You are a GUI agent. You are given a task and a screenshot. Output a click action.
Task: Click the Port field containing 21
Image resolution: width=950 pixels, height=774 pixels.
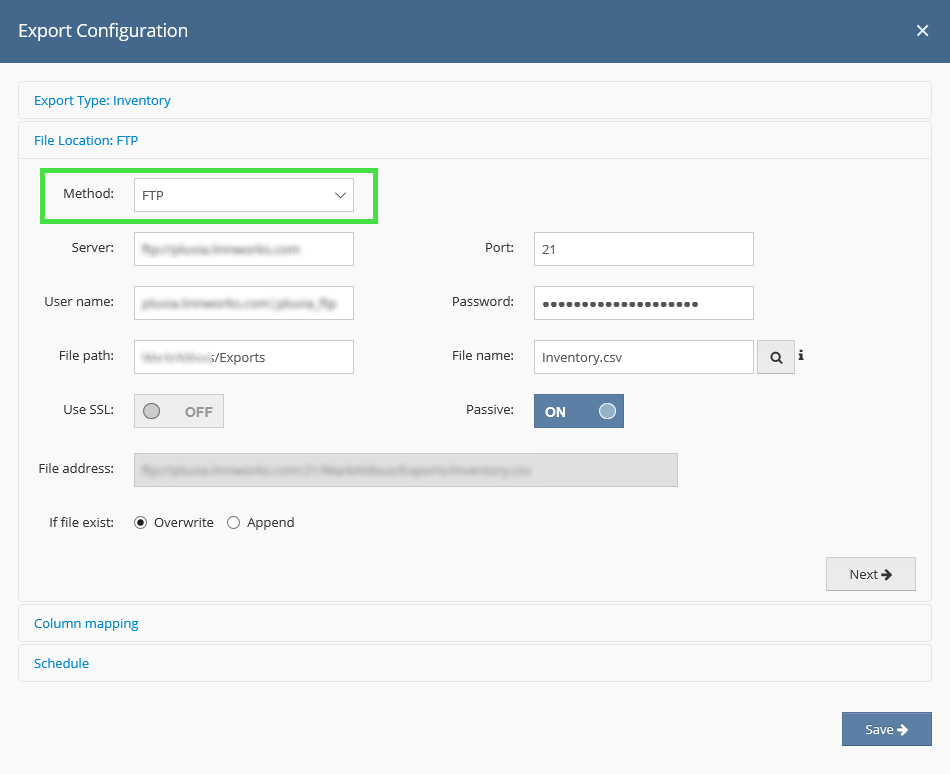pos(643,249)
